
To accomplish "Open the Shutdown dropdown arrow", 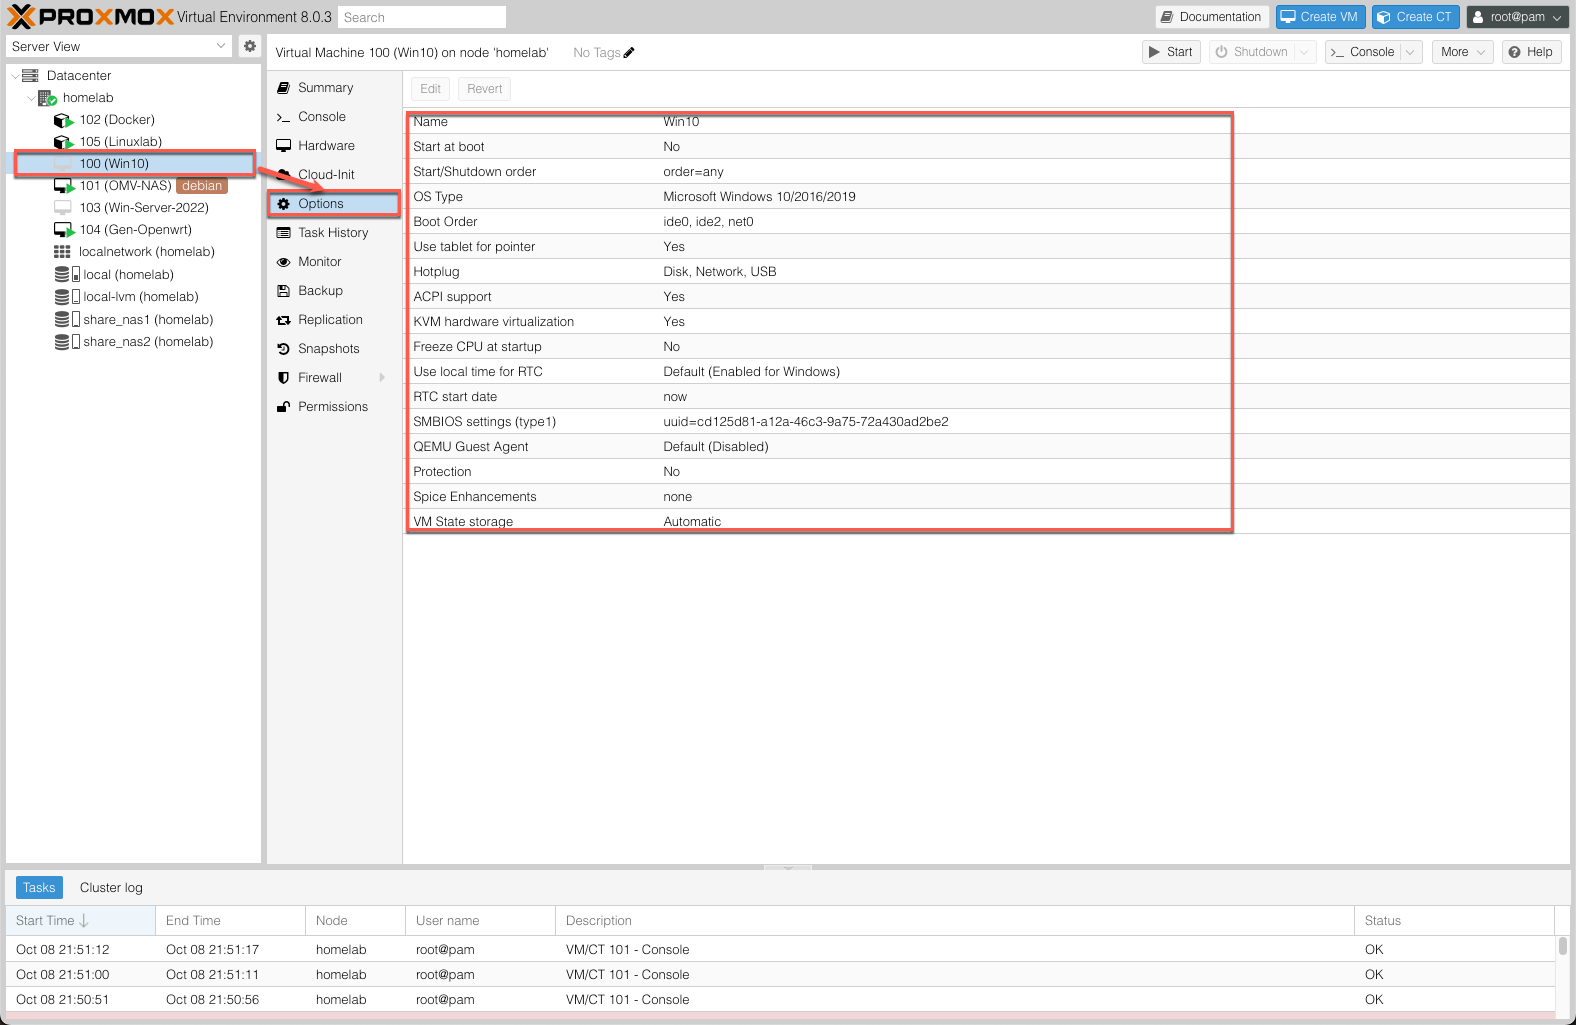I will 1304,52.
